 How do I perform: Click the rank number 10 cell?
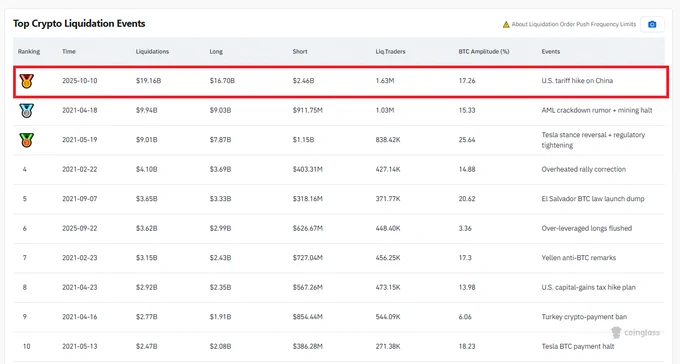(26, 346)
